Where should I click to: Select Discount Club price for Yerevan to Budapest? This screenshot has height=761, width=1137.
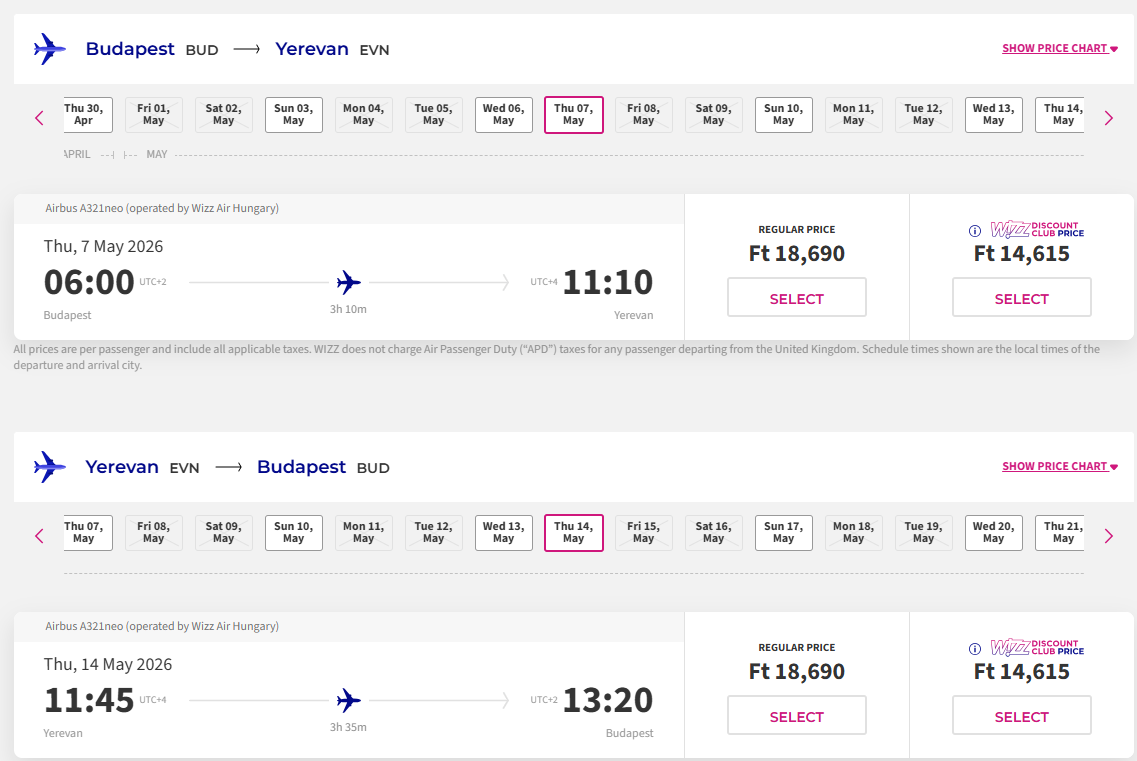[x=1021, y=716]
